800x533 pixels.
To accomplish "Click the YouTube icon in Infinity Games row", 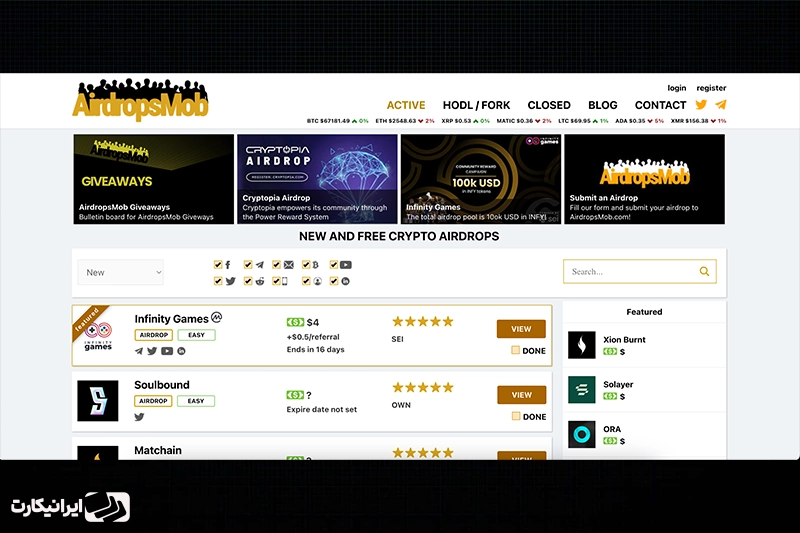I will tap(167, 351).
